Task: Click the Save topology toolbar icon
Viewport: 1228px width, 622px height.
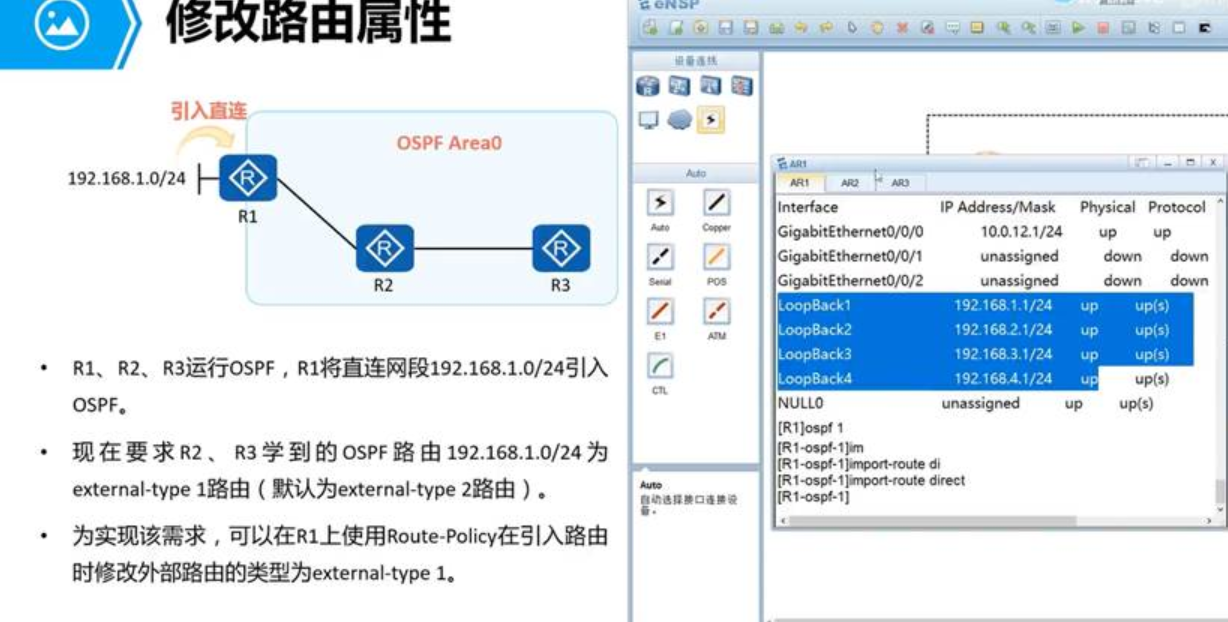Action: point(725,28)
